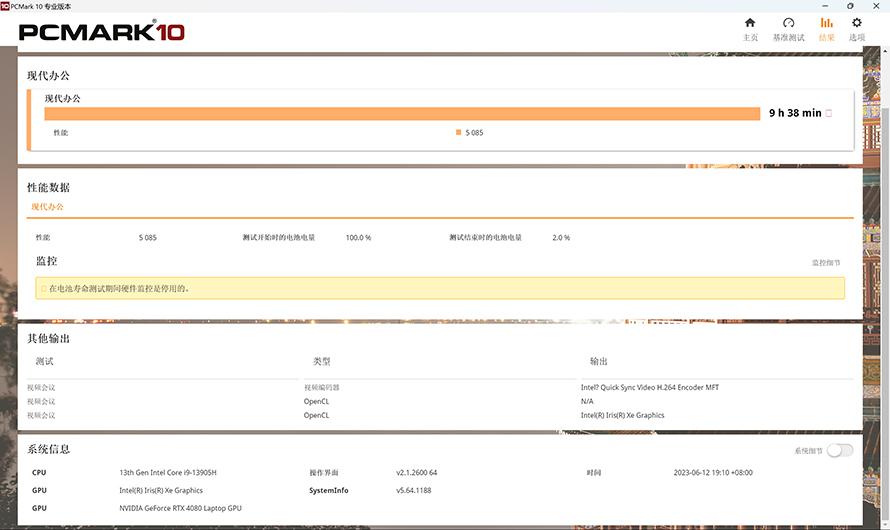Viewport: 890px width, 530px height.
Task: Click the 测试 column header
Action: tap(44, 361)
